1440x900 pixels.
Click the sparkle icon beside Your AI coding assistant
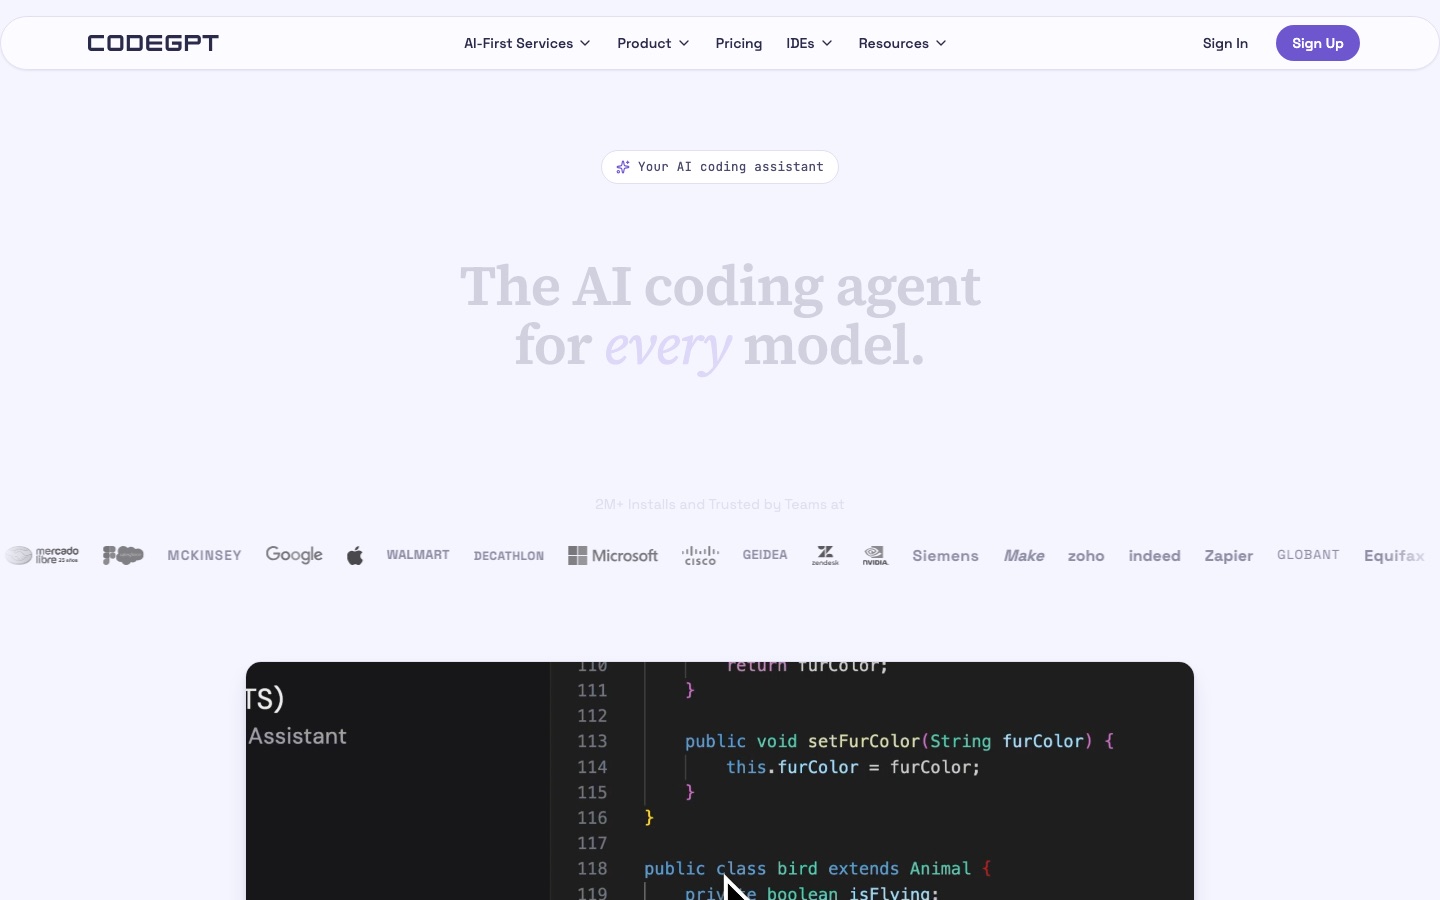pos(623,167)
